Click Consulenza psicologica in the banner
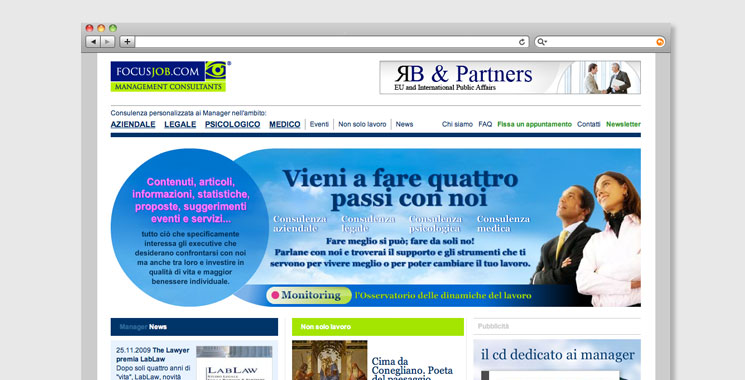The height and width of the screenshot is (380, 745). [x=435, y=224]
